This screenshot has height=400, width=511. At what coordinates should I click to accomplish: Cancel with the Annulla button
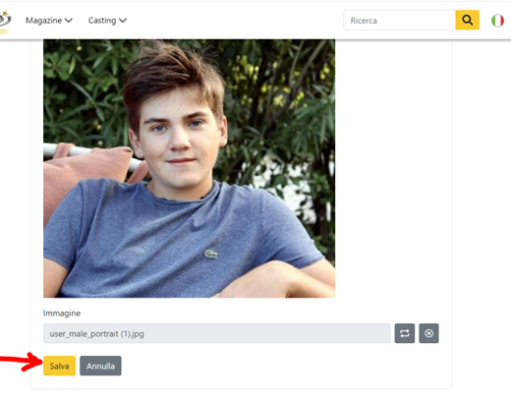click(101, 366)
